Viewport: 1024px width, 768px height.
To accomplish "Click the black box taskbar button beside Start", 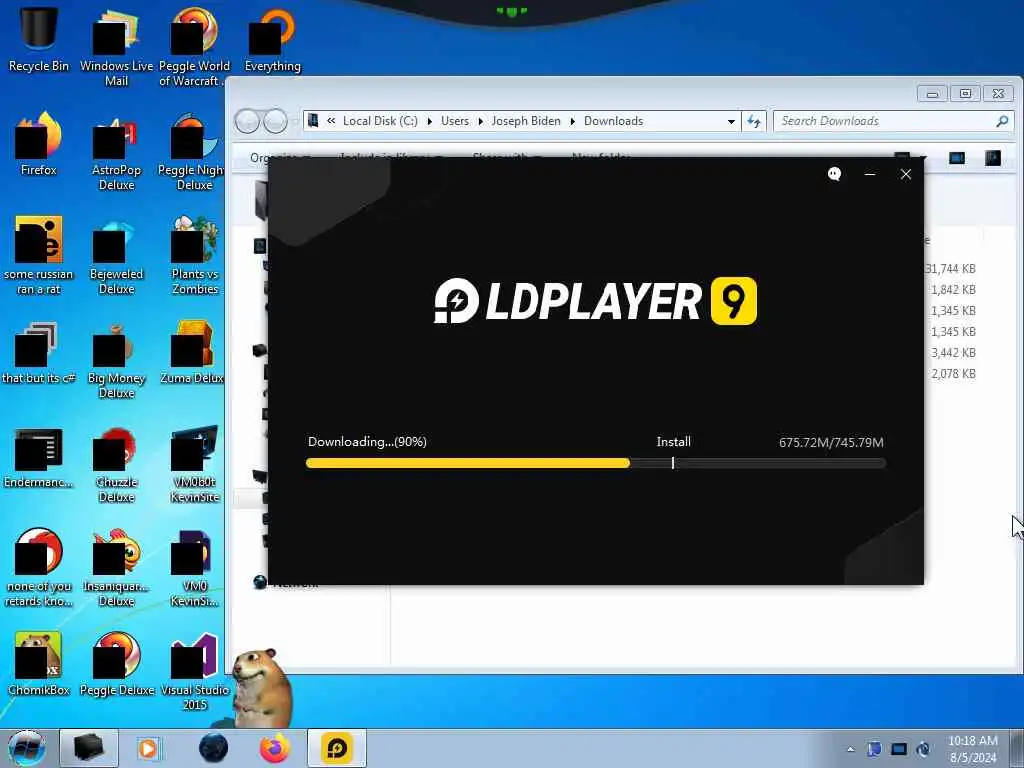I will tap(89, 748).
